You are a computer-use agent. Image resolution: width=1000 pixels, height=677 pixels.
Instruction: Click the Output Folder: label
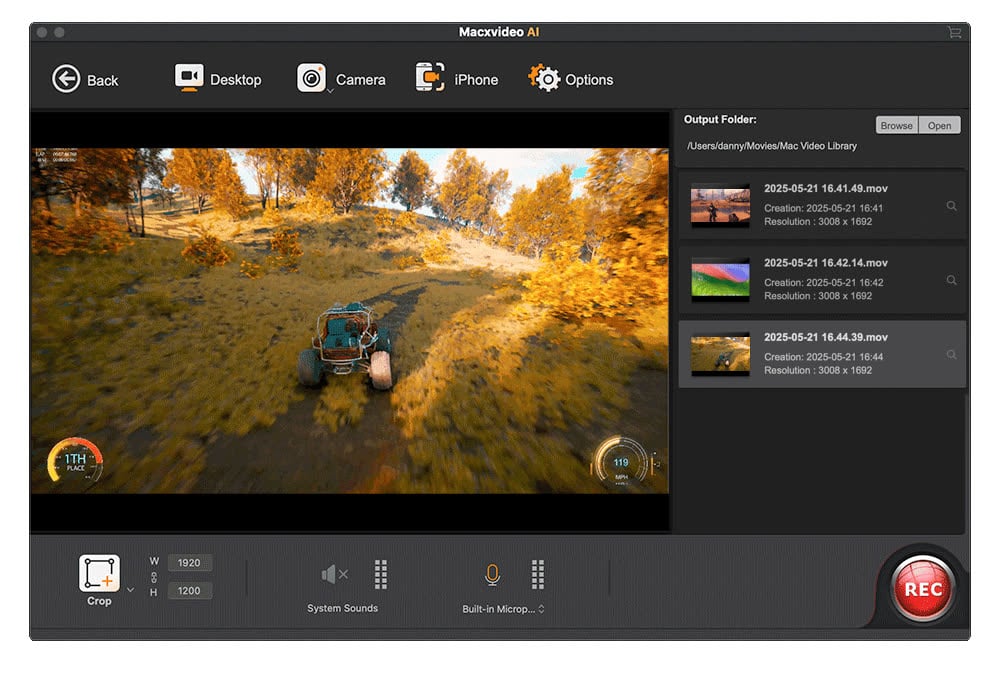(x=720, y=119)
